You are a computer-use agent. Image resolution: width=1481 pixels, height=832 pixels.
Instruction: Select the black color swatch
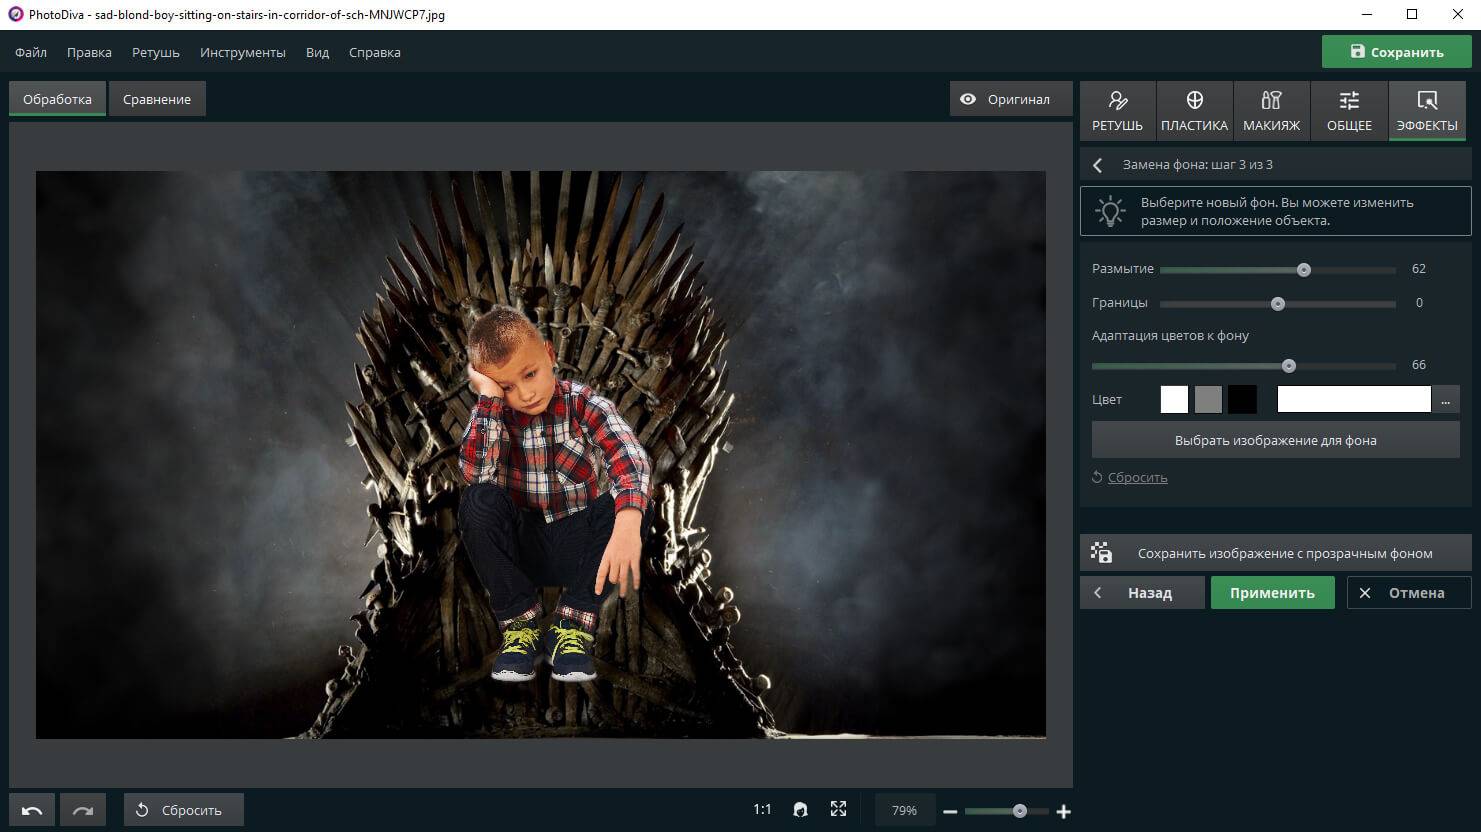(x=1242, y=400)
